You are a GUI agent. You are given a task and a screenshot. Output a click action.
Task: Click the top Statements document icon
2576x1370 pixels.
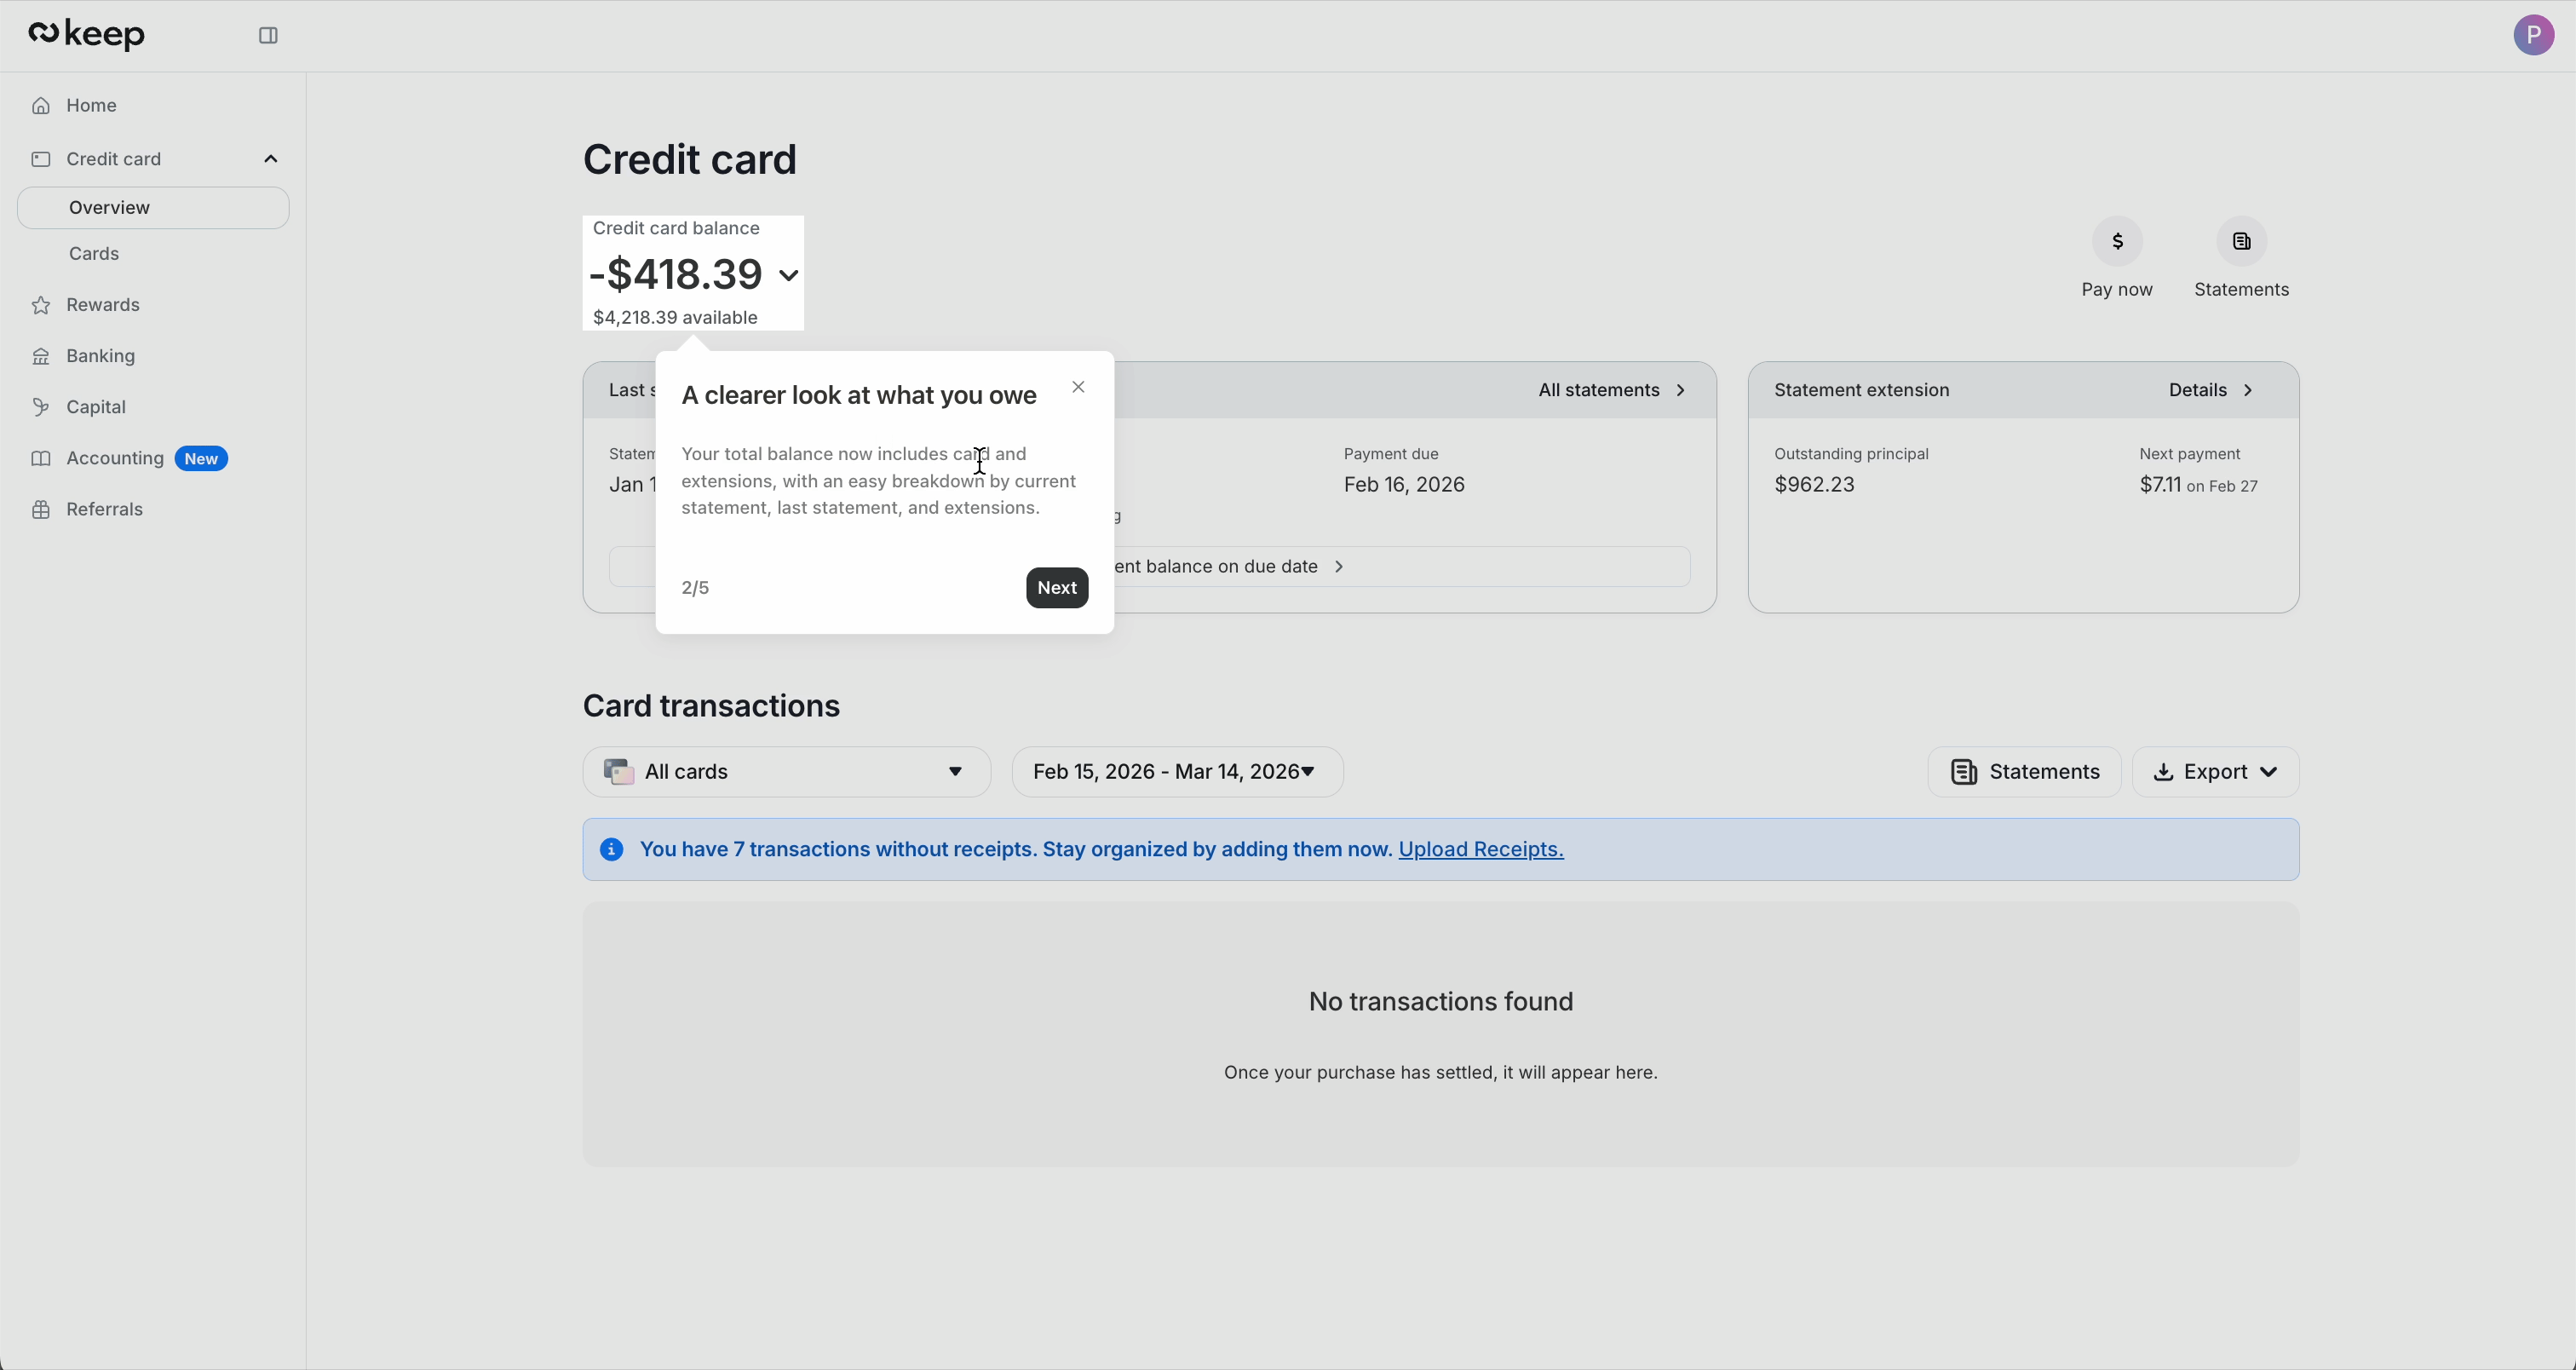[x=2241, y=241]
